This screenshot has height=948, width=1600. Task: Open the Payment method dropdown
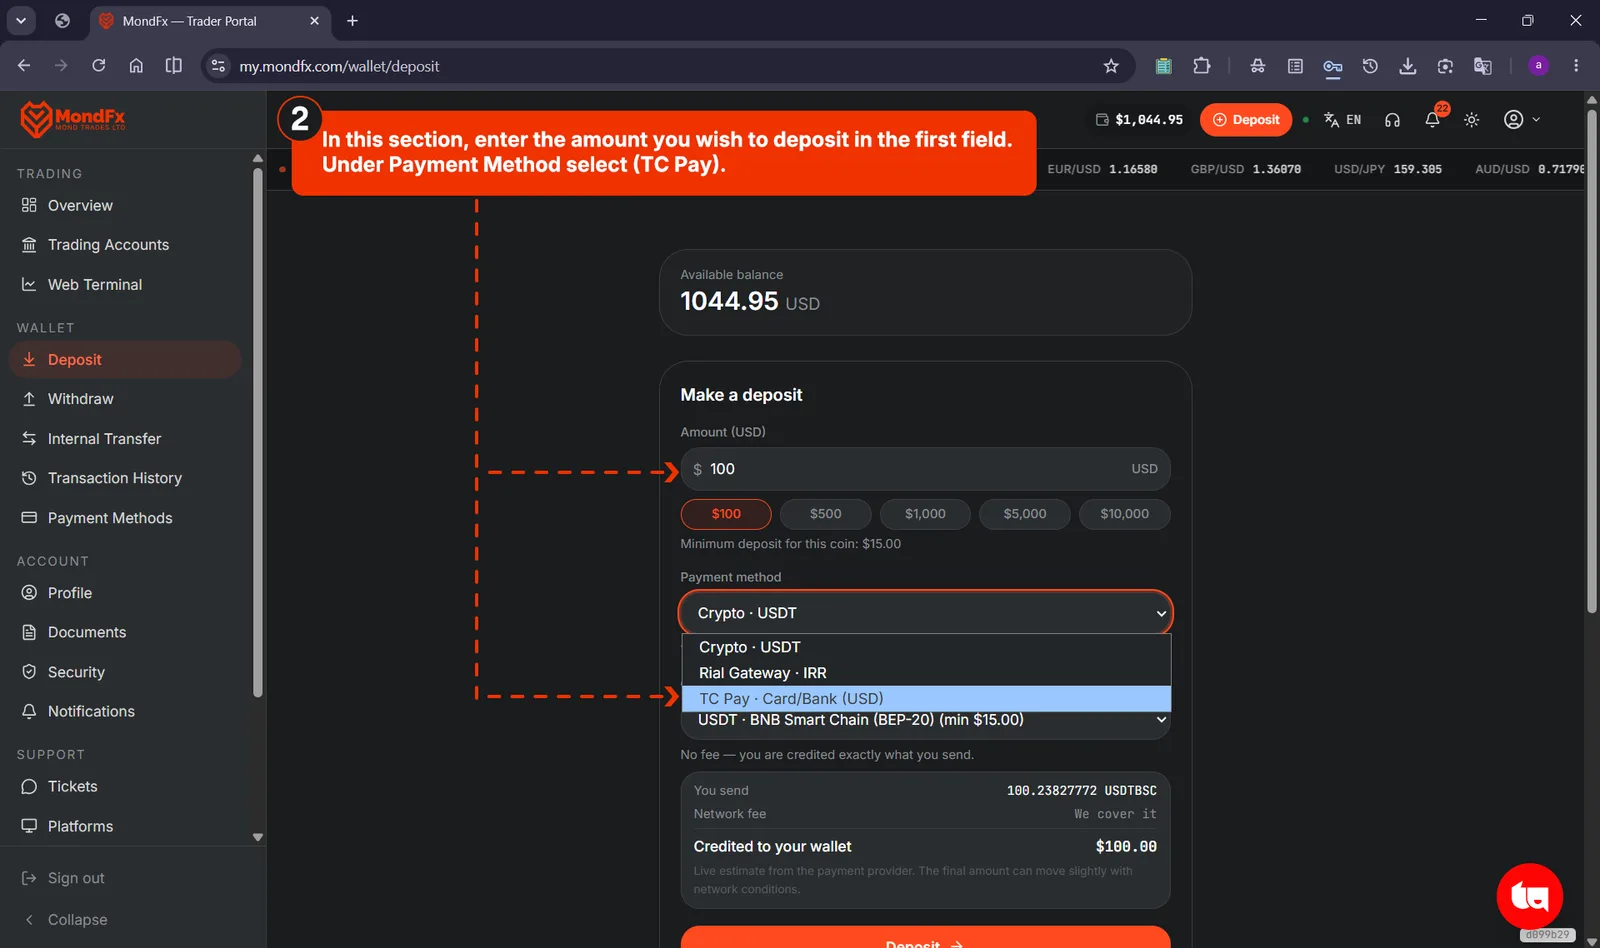[x=925, y=613]
